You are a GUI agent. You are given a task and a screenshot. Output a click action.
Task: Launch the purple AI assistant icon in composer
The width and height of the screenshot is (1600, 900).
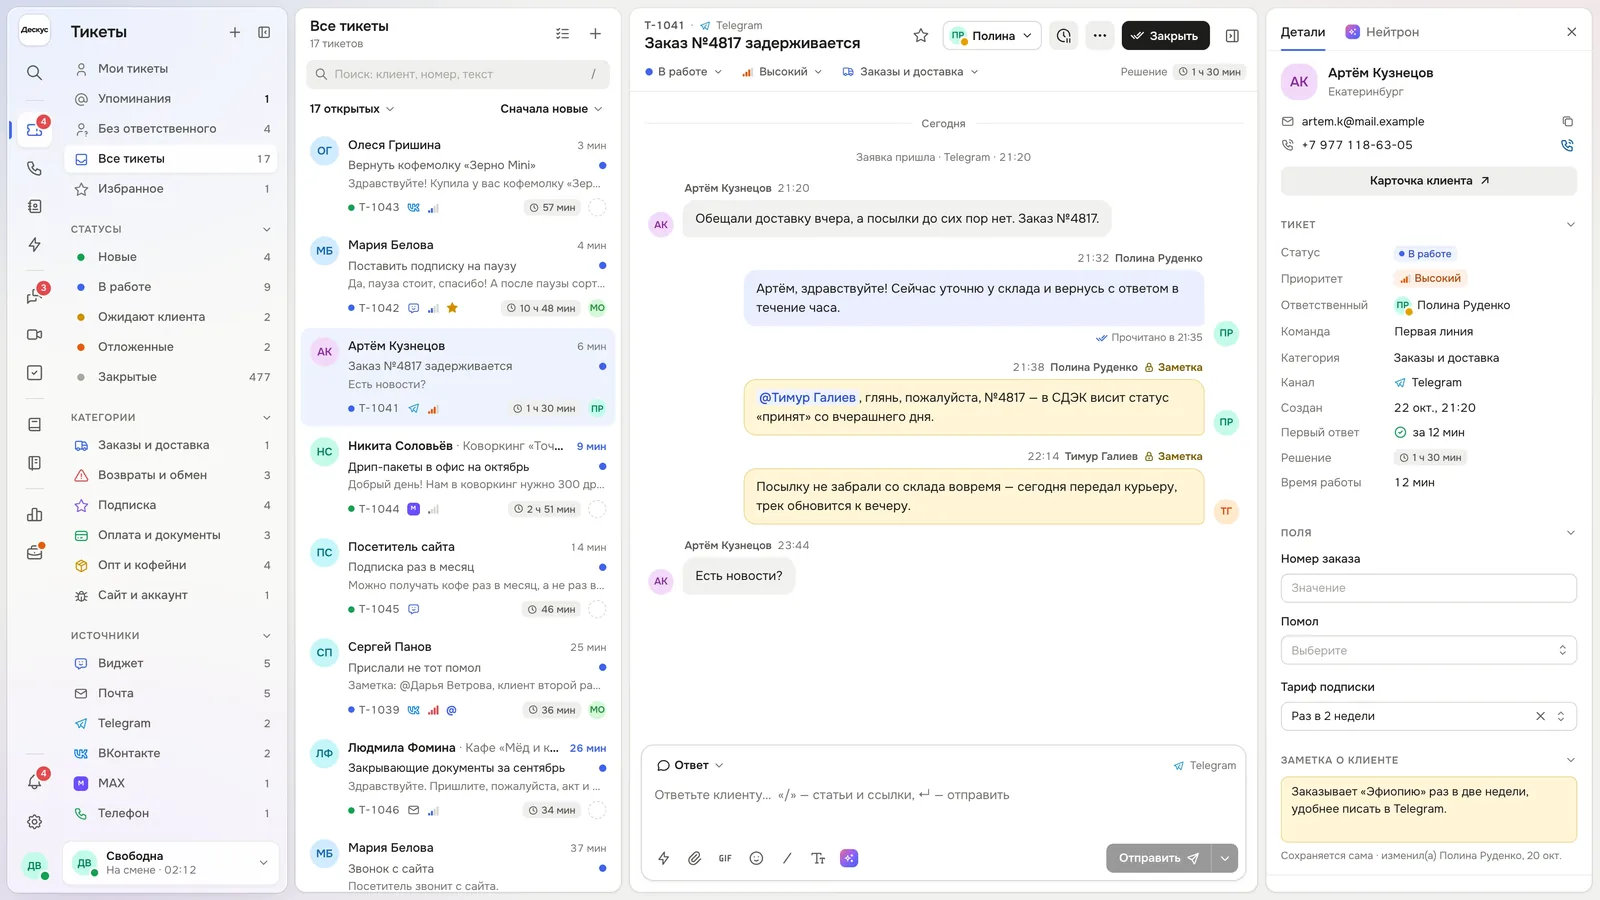pyautogui.click(x=849, y=858)
